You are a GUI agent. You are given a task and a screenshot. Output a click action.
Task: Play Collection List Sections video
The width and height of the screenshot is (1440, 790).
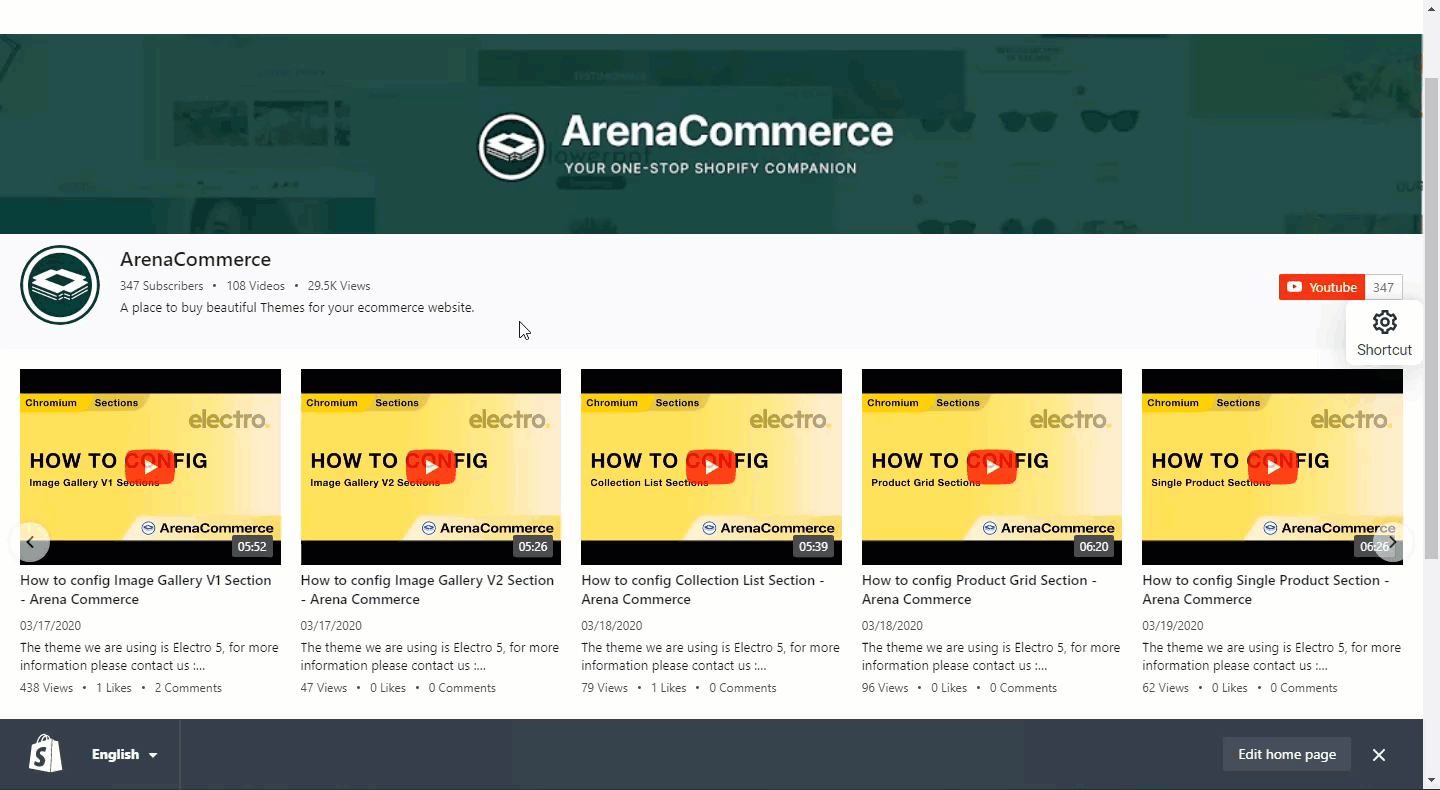coord(711,466)
